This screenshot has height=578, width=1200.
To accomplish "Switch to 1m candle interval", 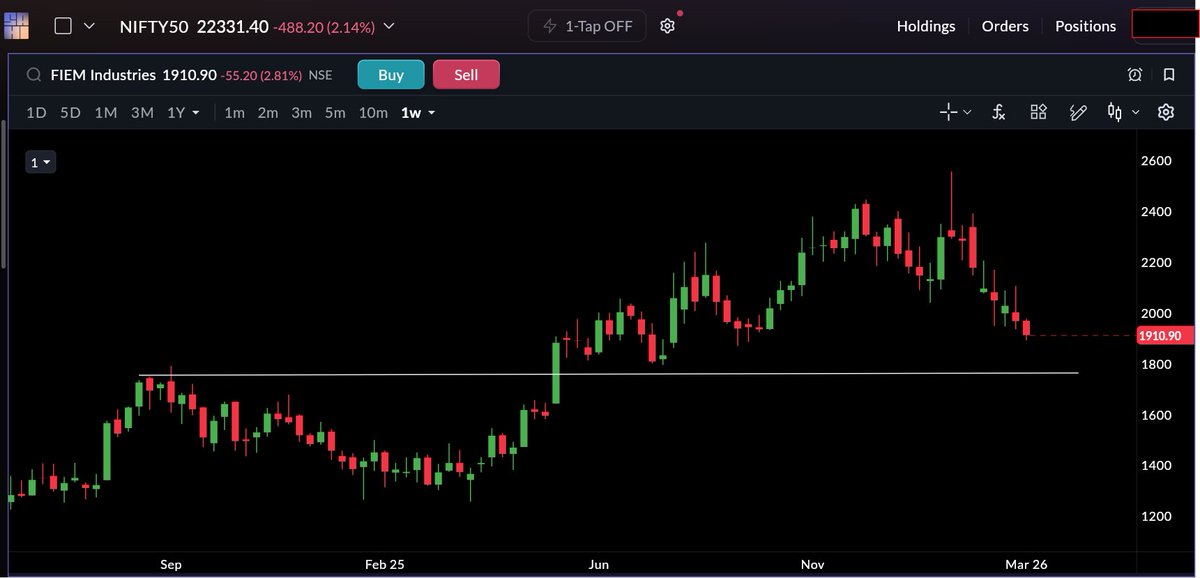I will (x=234, y=113).
